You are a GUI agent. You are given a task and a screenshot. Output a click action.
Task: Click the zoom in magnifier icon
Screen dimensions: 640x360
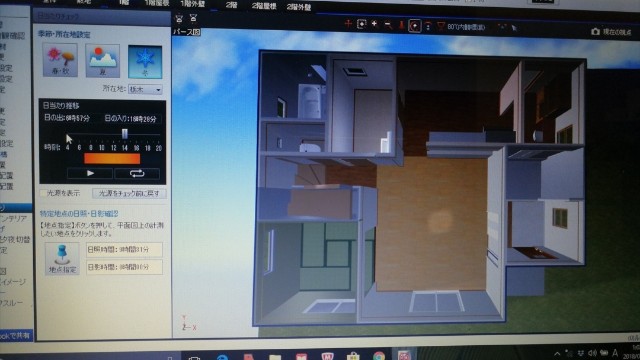[374, 24]
